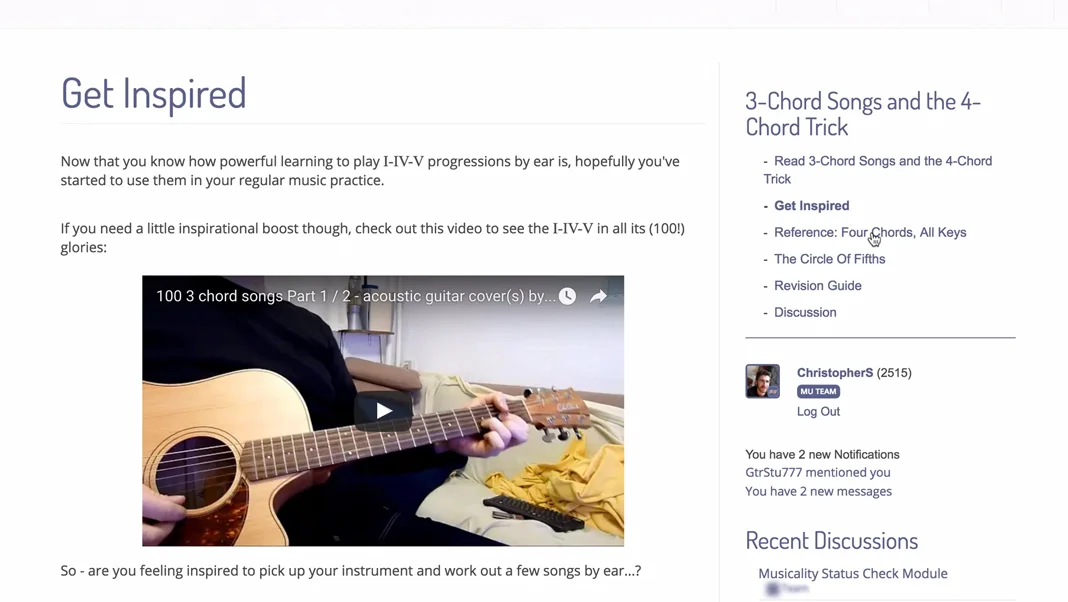Play the 100 3 chord songs video
This screenshot has width=1068, height=602.
pos(383,411)
